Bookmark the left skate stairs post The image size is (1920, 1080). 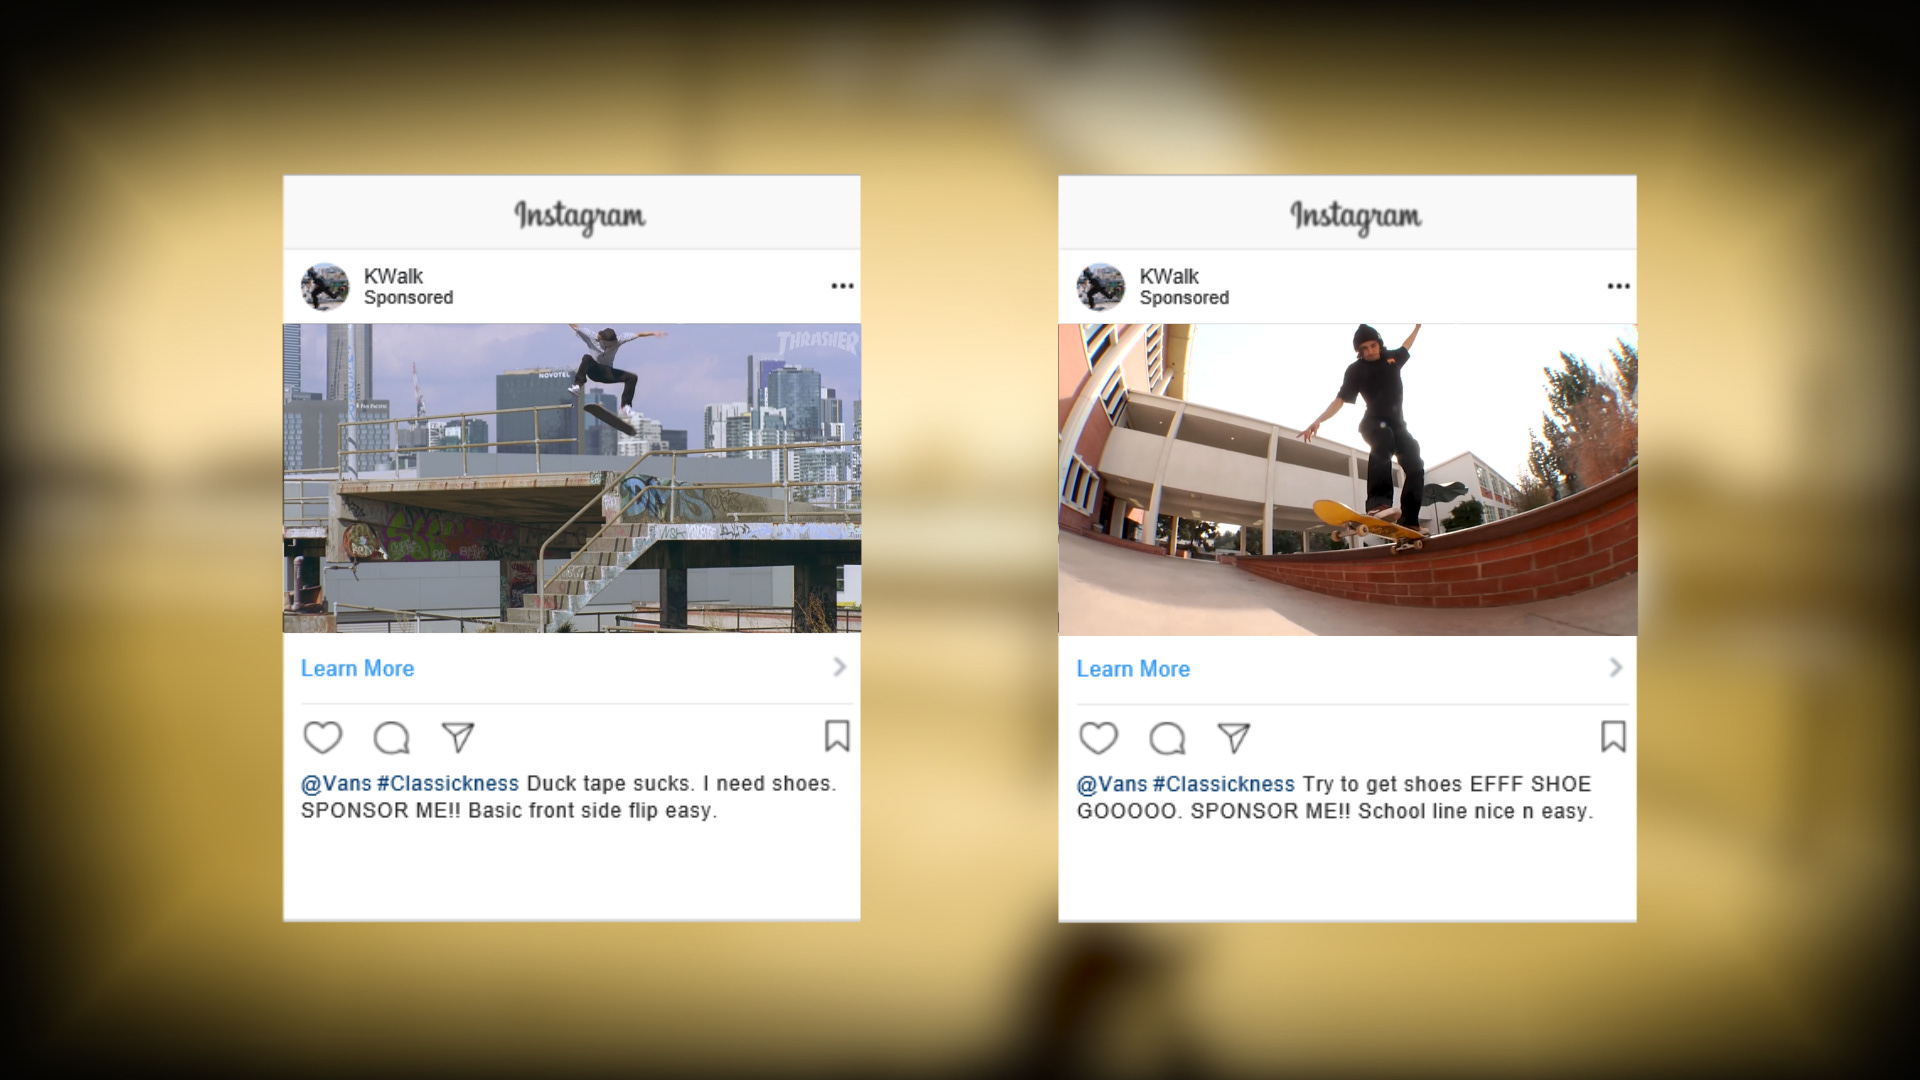coord(837,736)
